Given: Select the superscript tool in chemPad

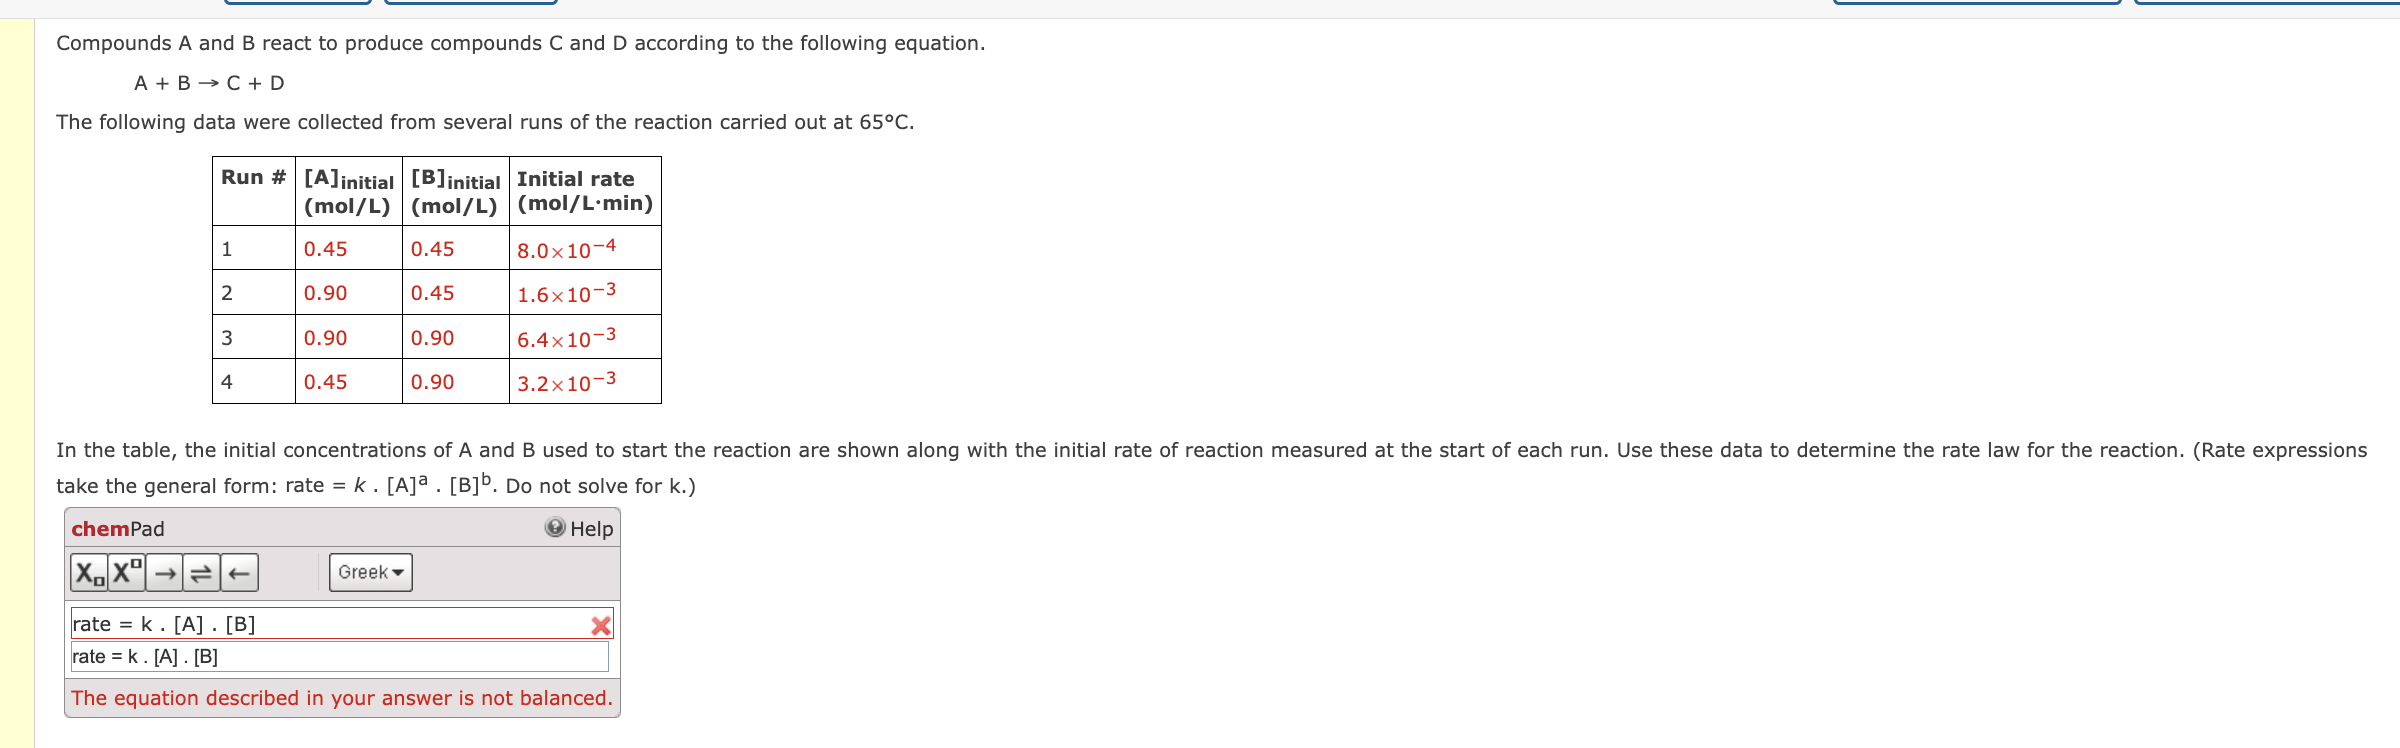Looking at the screenshot, I should (124, 573).
